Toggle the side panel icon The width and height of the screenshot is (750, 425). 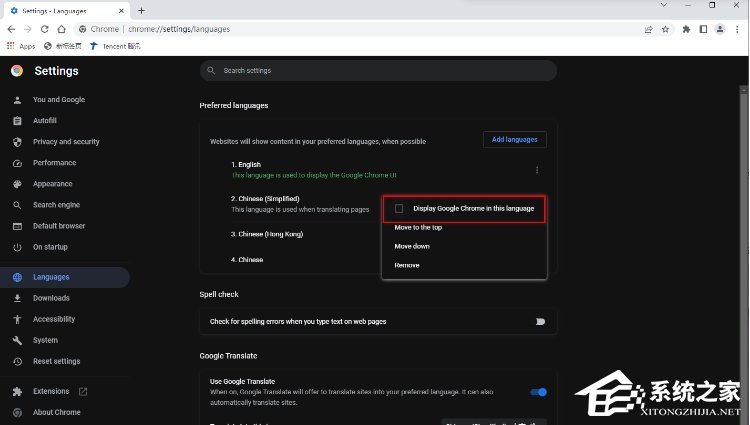(x=703, y=29)
